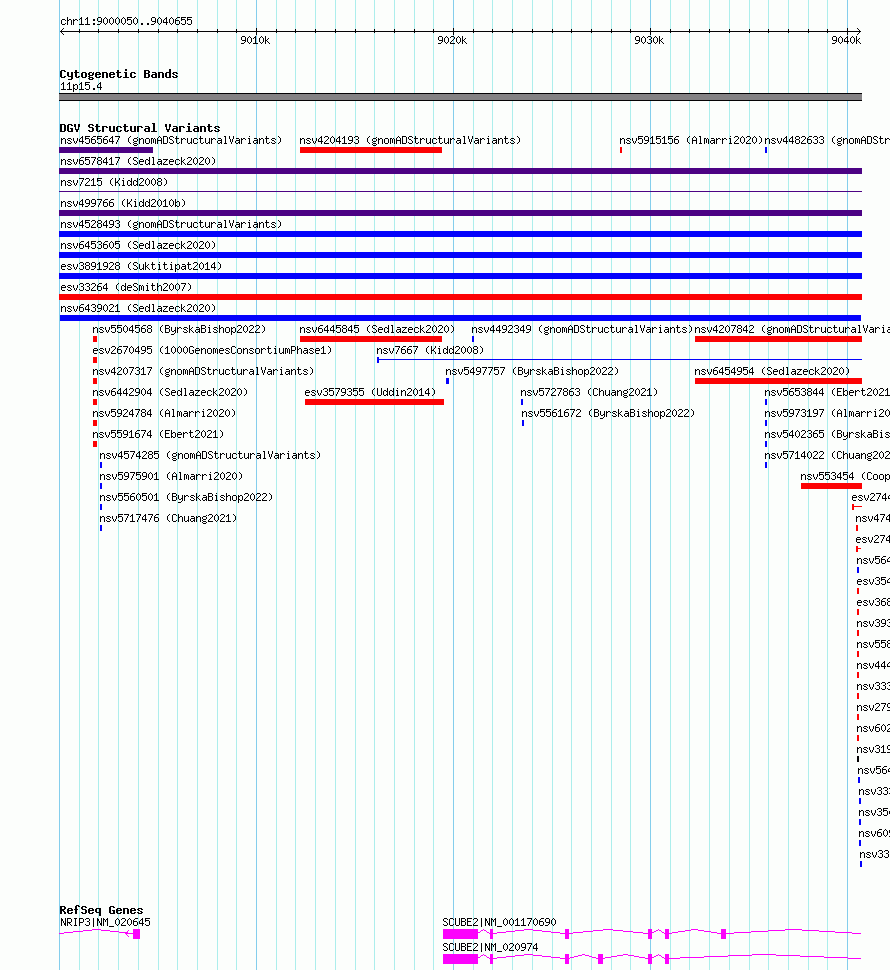
Task: Click the red bar under nsv6445845
Action: point(370,339)
